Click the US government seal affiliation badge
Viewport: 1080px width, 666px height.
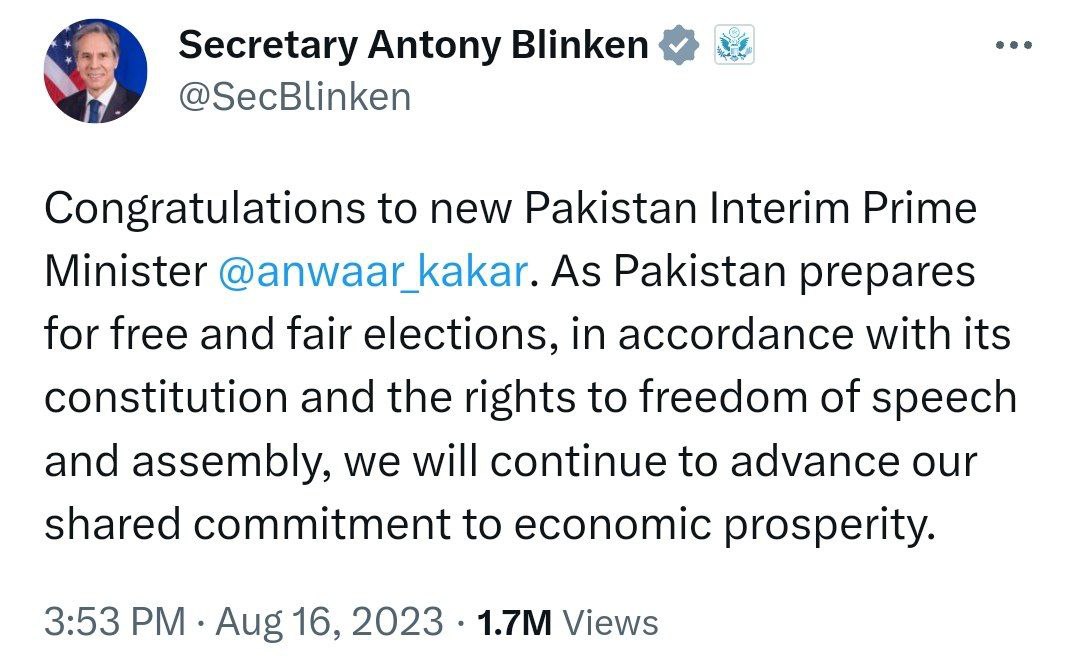pyautogui.click(x=734, y=46)
